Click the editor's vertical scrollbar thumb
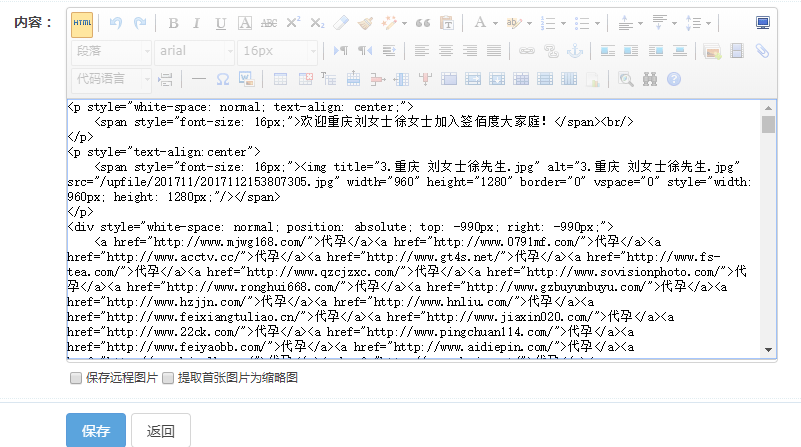The width and height of the screenshot is (801, 447). 768,124
